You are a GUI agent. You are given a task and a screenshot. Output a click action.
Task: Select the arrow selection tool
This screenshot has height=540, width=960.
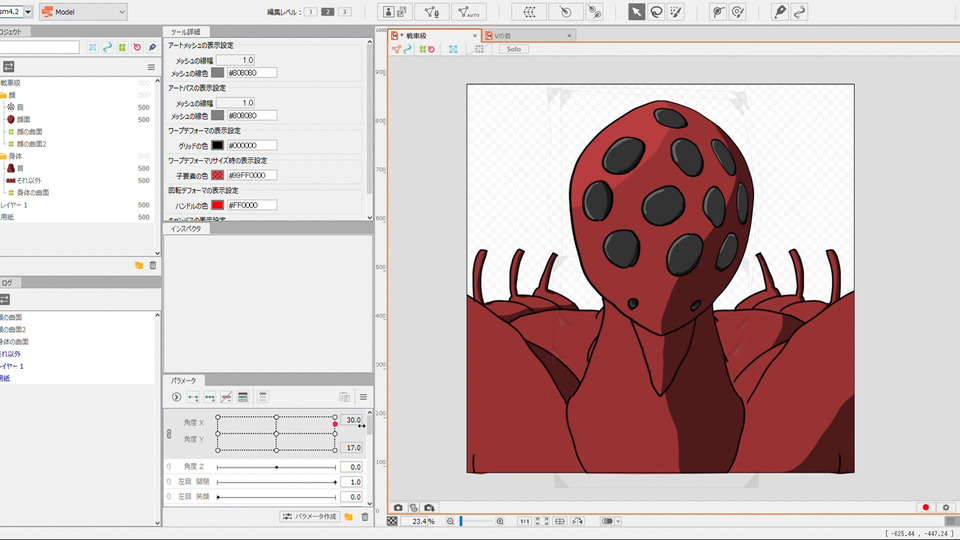coord(636,12)
